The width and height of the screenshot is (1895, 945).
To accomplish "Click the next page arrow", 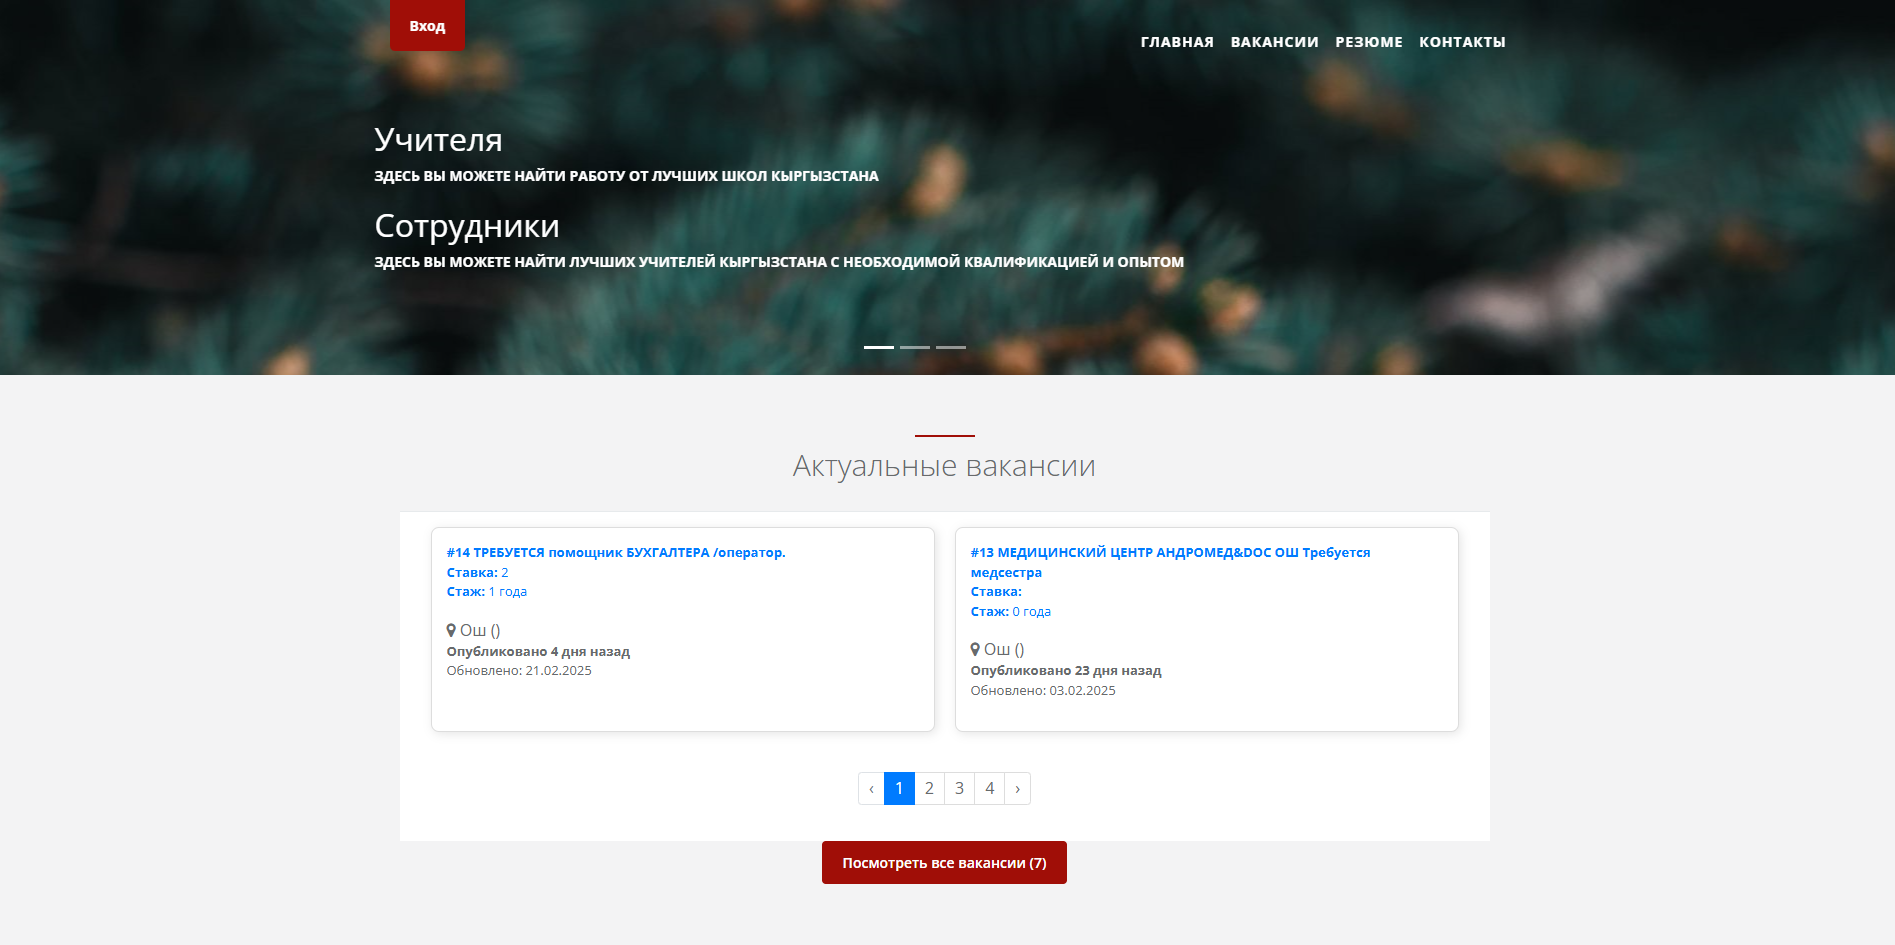I will pyautogui.click(x=1017, y=788).
